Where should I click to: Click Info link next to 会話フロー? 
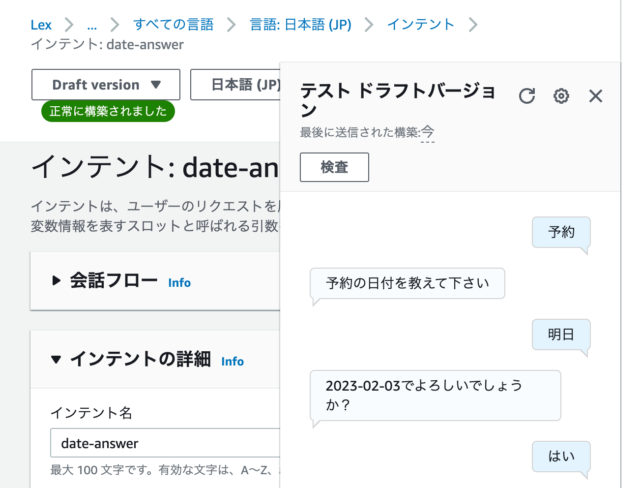pos(179,283)
